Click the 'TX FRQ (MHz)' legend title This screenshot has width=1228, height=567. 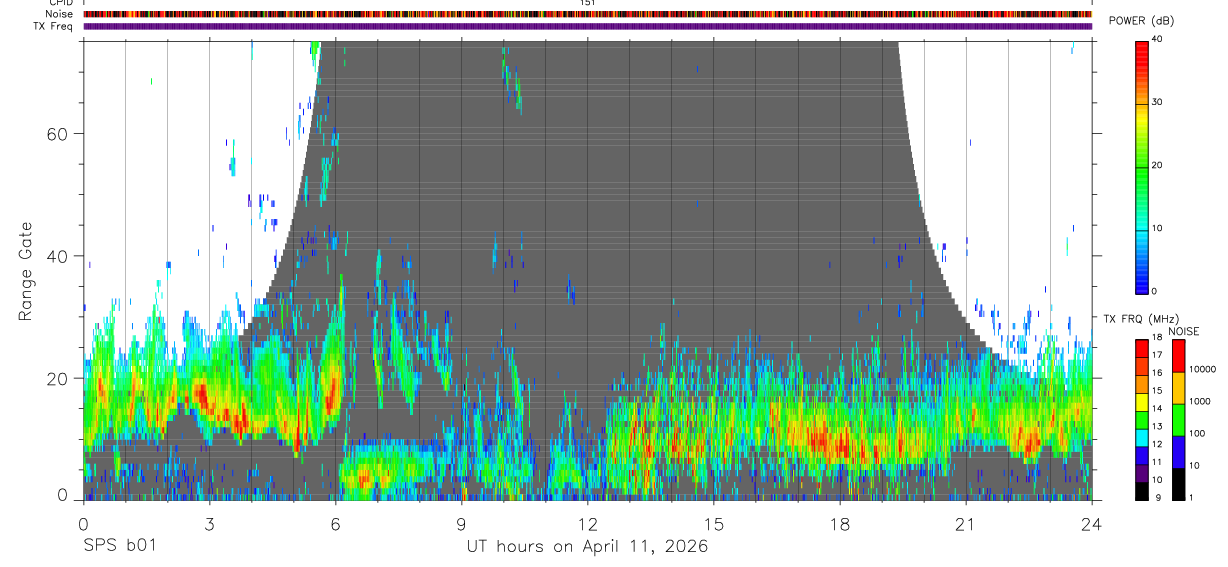1141,319
